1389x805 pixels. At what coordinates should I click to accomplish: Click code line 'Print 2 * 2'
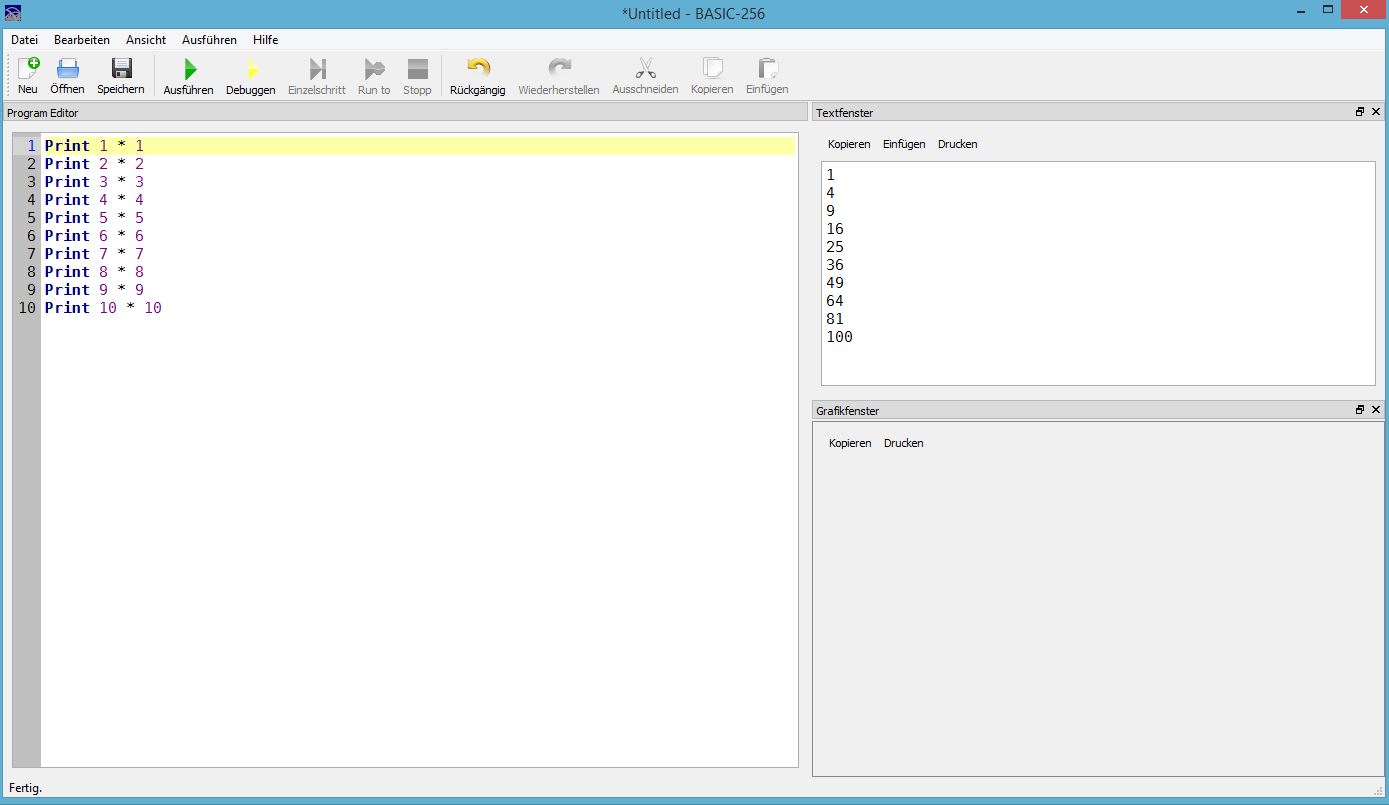pos(94,164)
